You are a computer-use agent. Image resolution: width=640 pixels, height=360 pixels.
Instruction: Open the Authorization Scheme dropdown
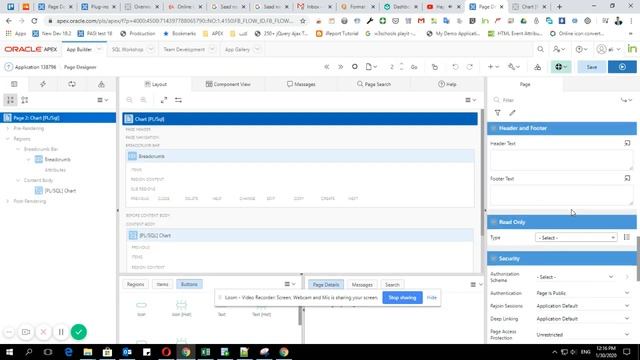pyautogui.click(x=576, y=277)
